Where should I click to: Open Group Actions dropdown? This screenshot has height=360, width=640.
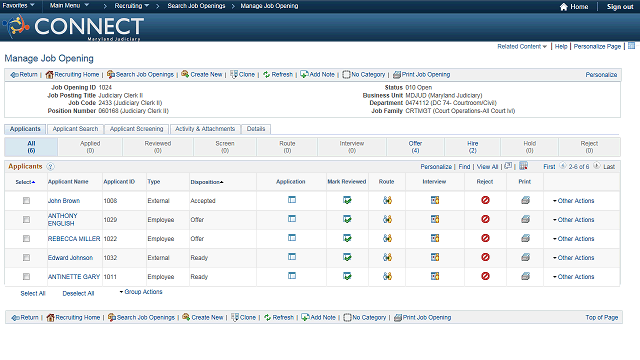point(141,292)
